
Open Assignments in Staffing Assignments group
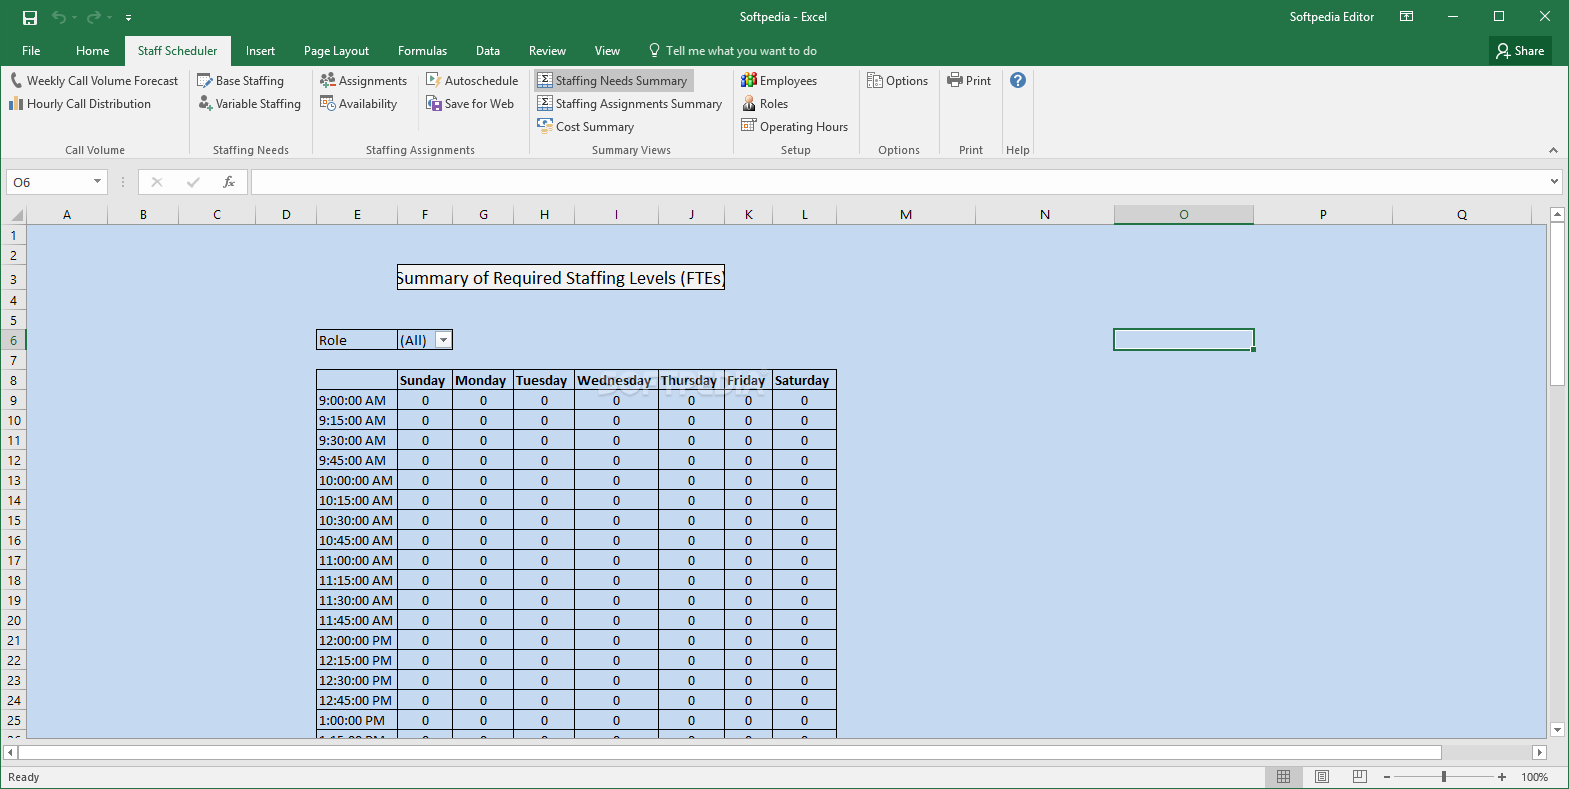coord(363,81)
